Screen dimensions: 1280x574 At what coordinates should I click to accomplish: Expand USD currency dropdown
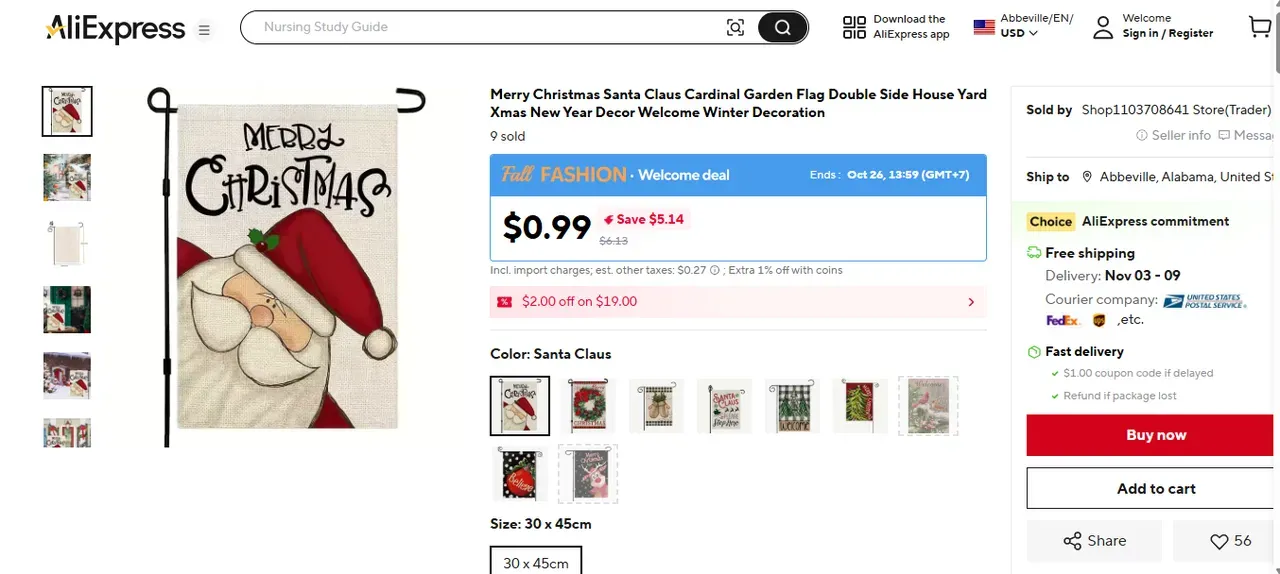tap(1019, 33)
